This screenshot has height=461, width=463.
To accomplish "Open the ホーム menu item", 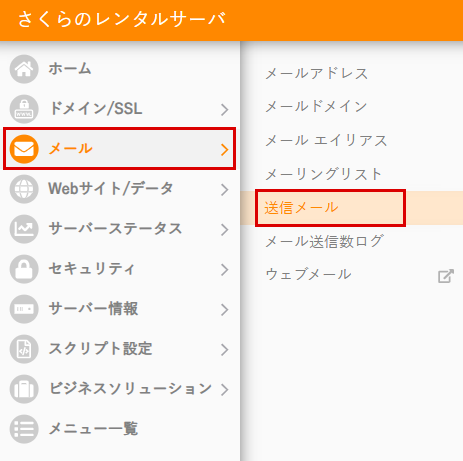I will [70, 69].
